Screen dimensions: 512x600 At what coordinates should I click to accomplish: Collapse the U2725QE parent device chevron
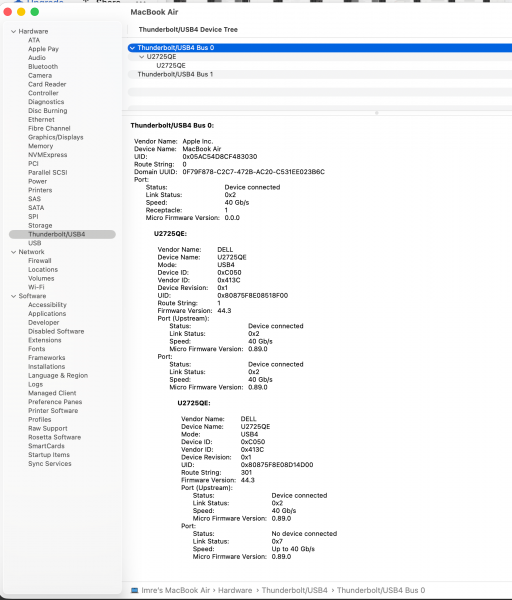click(142, 57)
